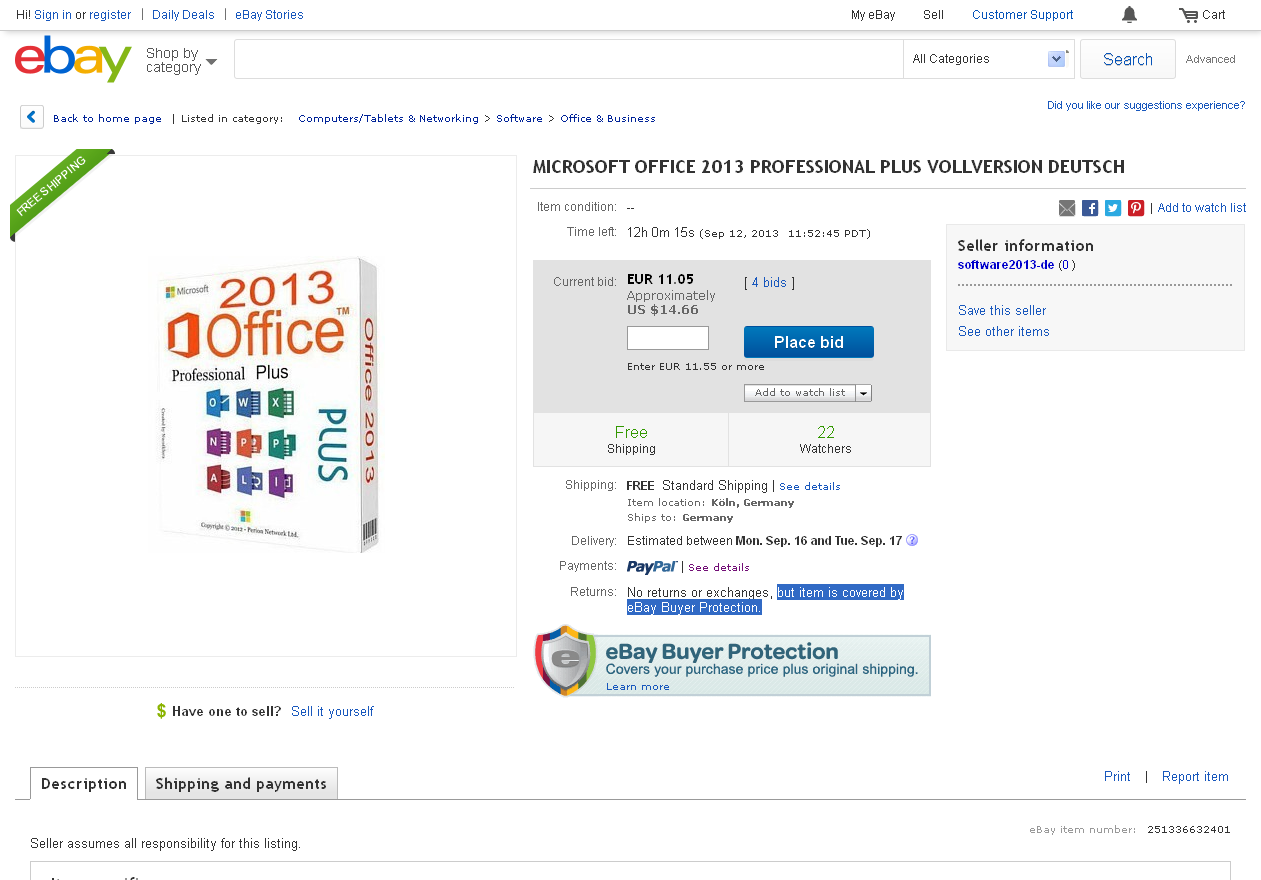View the 4 bids history link
Screen dimensions: 1261x880
tap(769, 283)
